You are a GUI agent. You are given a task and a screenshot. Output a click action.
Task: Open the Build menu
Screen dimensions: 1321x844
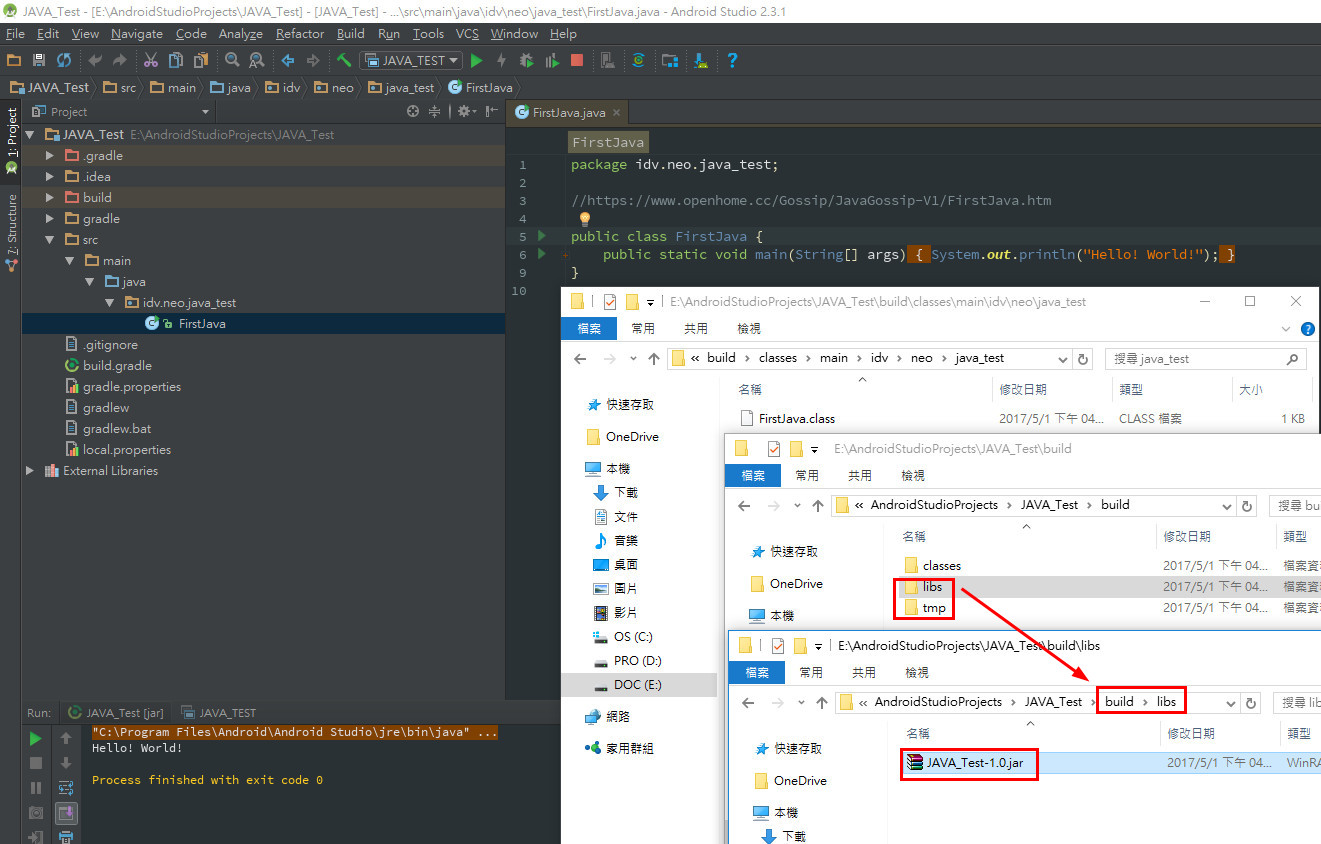351,34
